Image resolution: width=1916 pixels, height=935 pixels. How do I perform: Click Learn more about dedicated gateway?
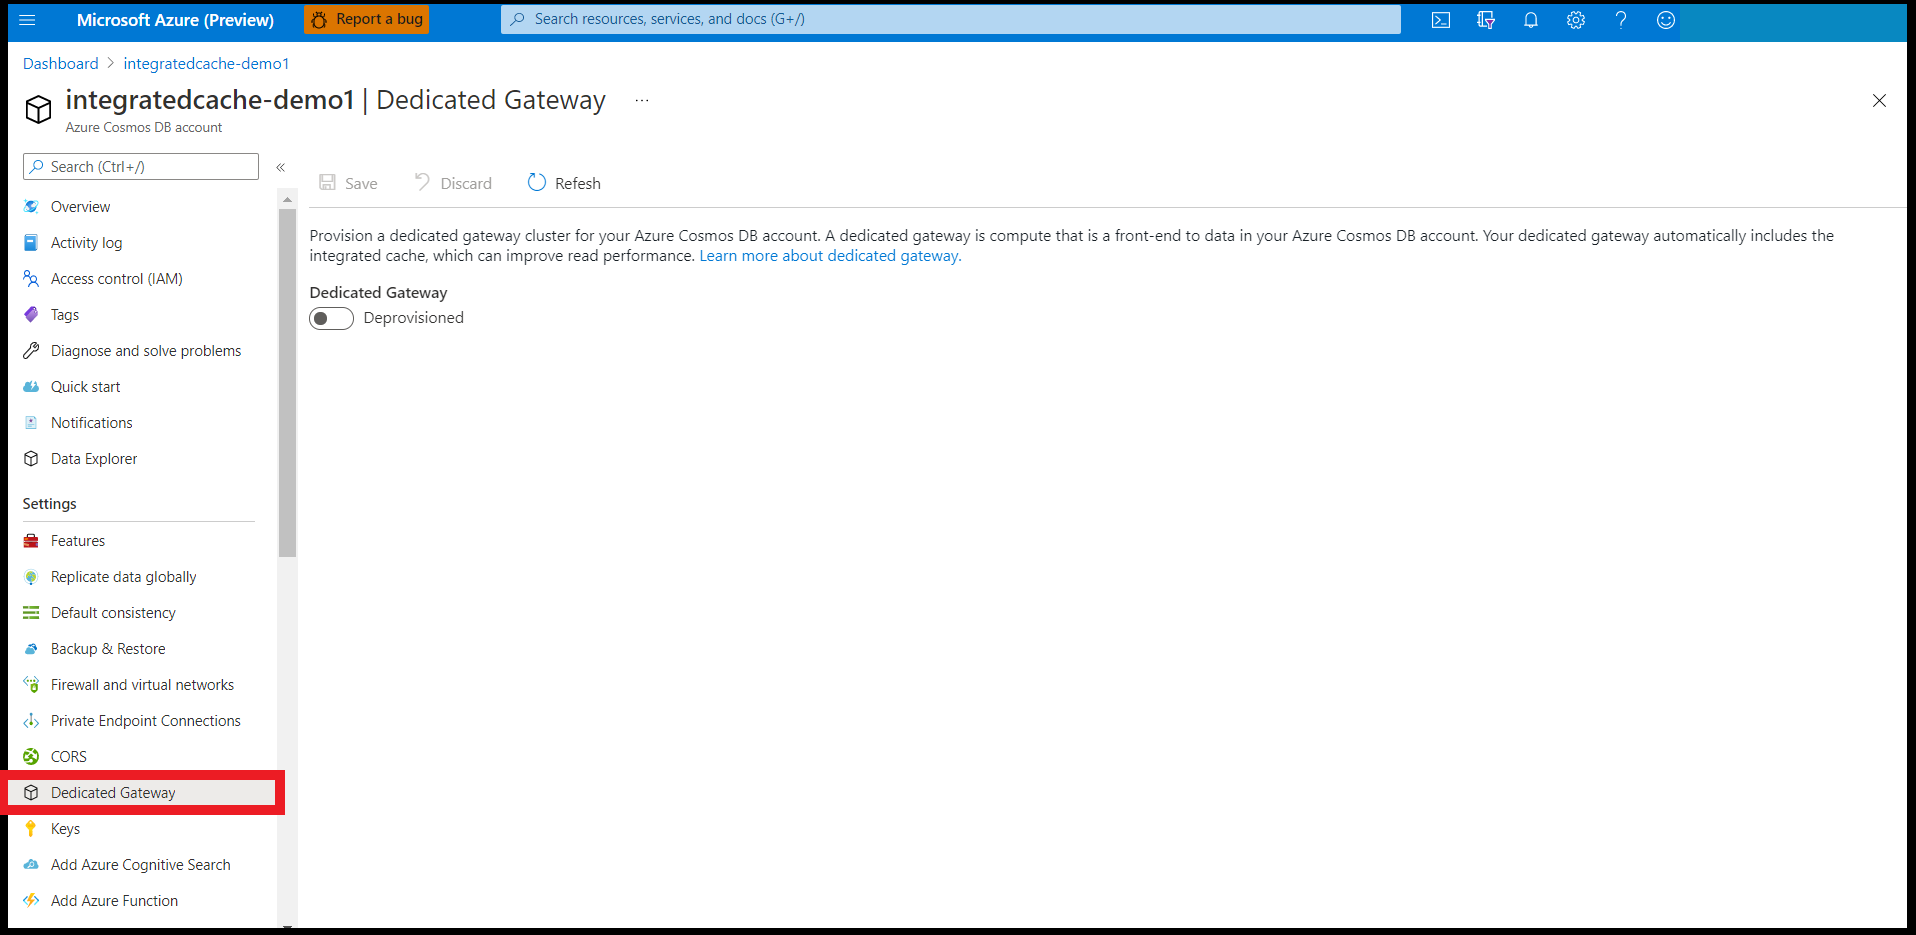(828, 255)
